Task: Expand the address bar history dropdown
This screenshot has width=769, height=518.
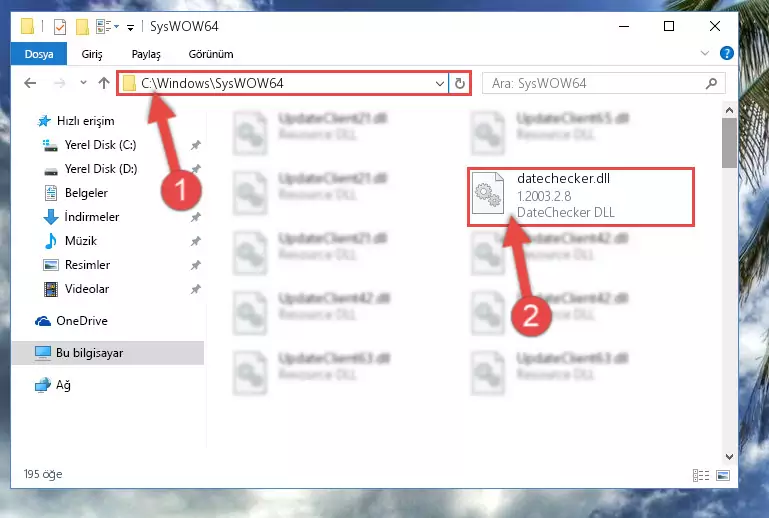Action: [439, 84]
